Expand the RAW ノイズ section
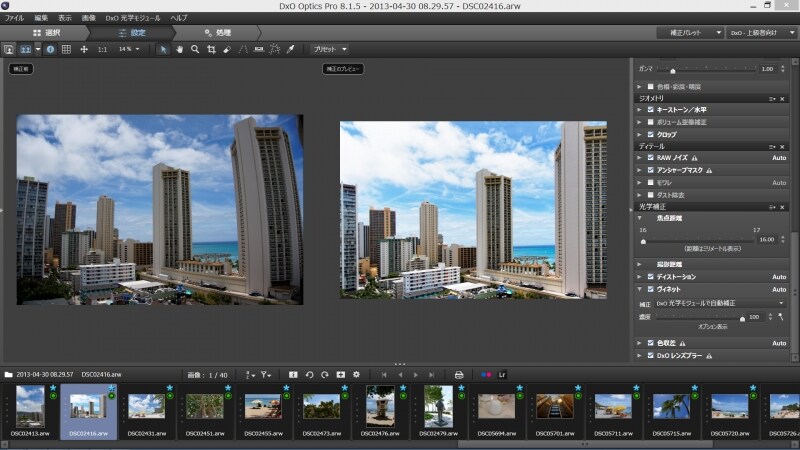This screenshot has height=450, width=800. tap(639, 158)
